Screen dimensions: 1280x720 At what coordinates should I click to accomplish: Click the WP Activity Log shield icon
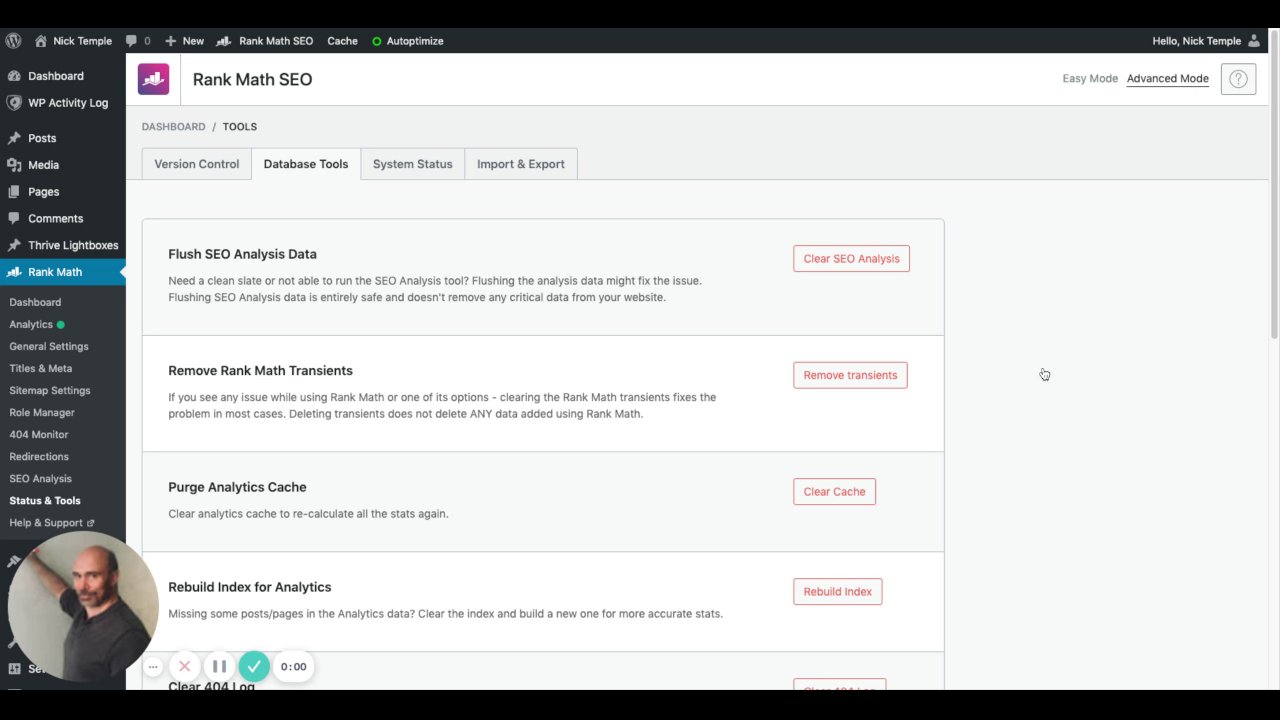(x=14, y=103)
